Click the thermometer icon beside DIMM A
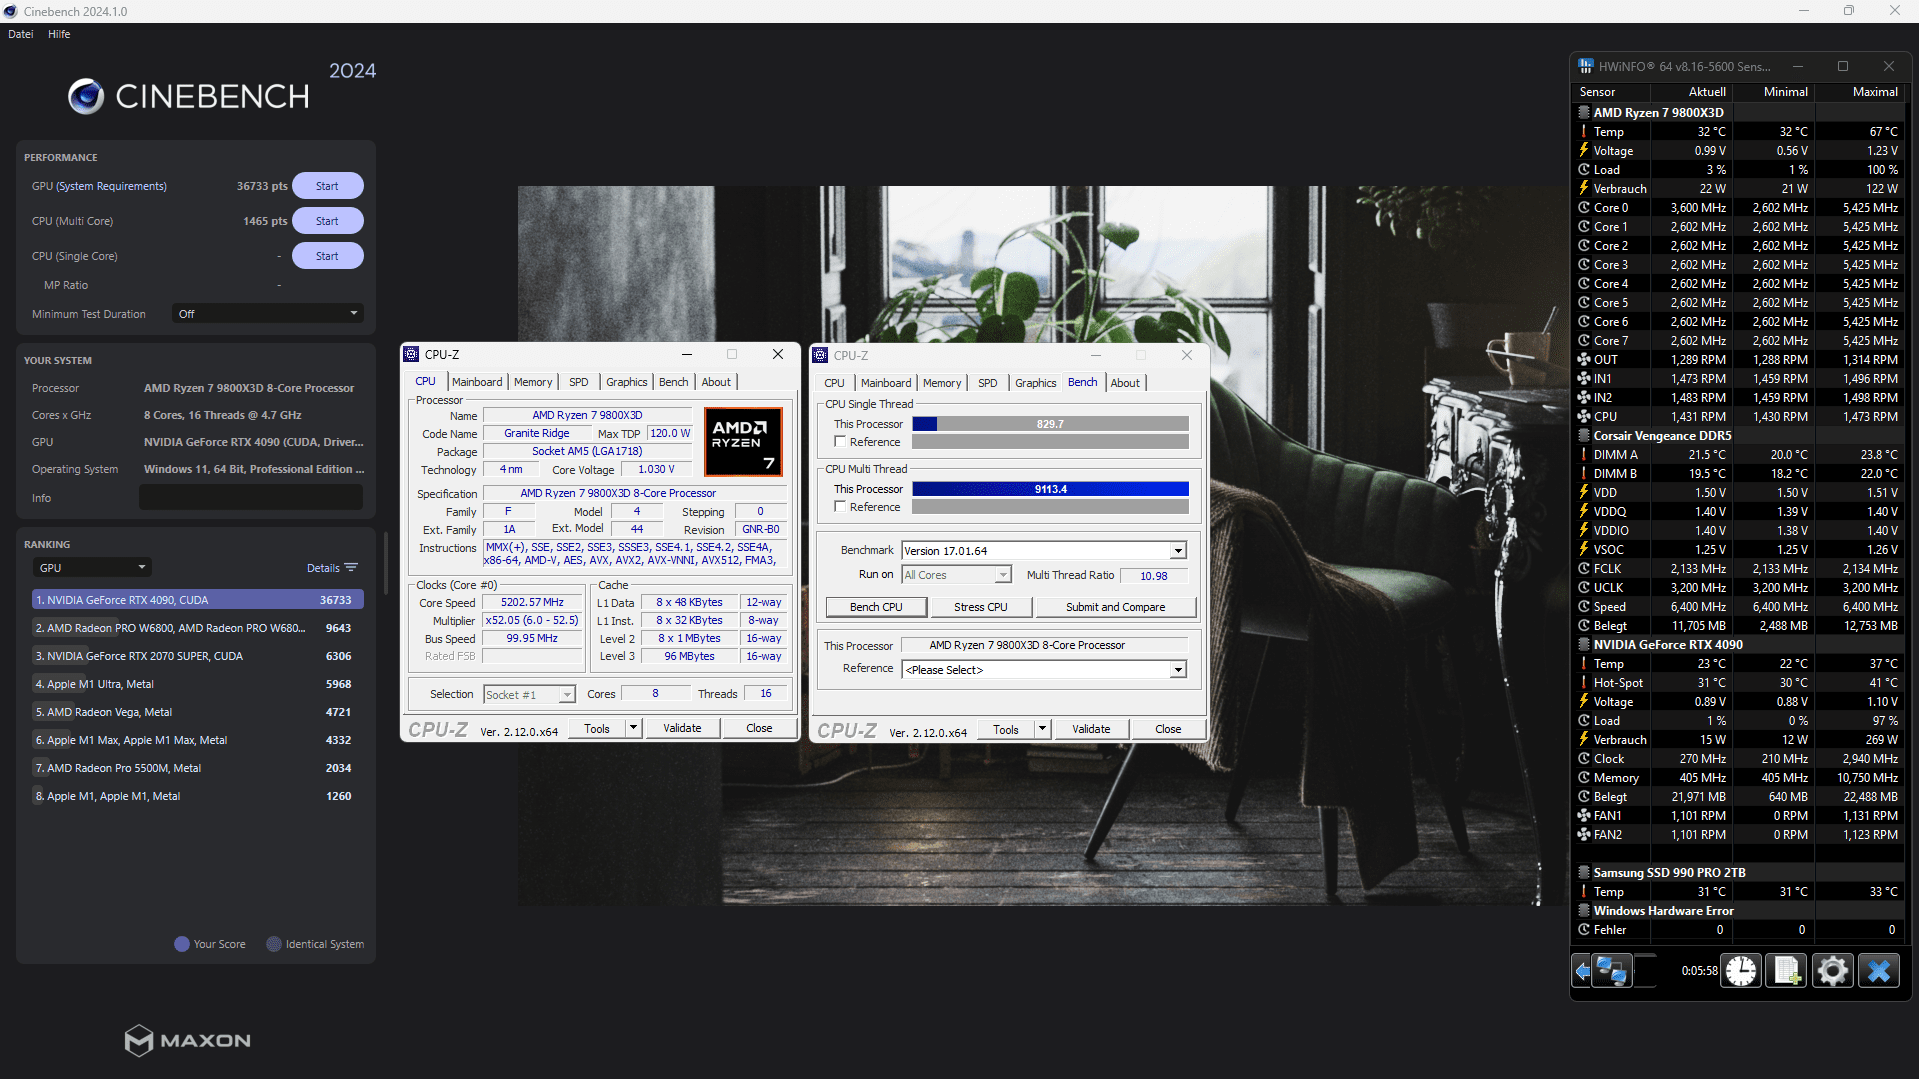1919x1079 pixels. coord(1584,454)
